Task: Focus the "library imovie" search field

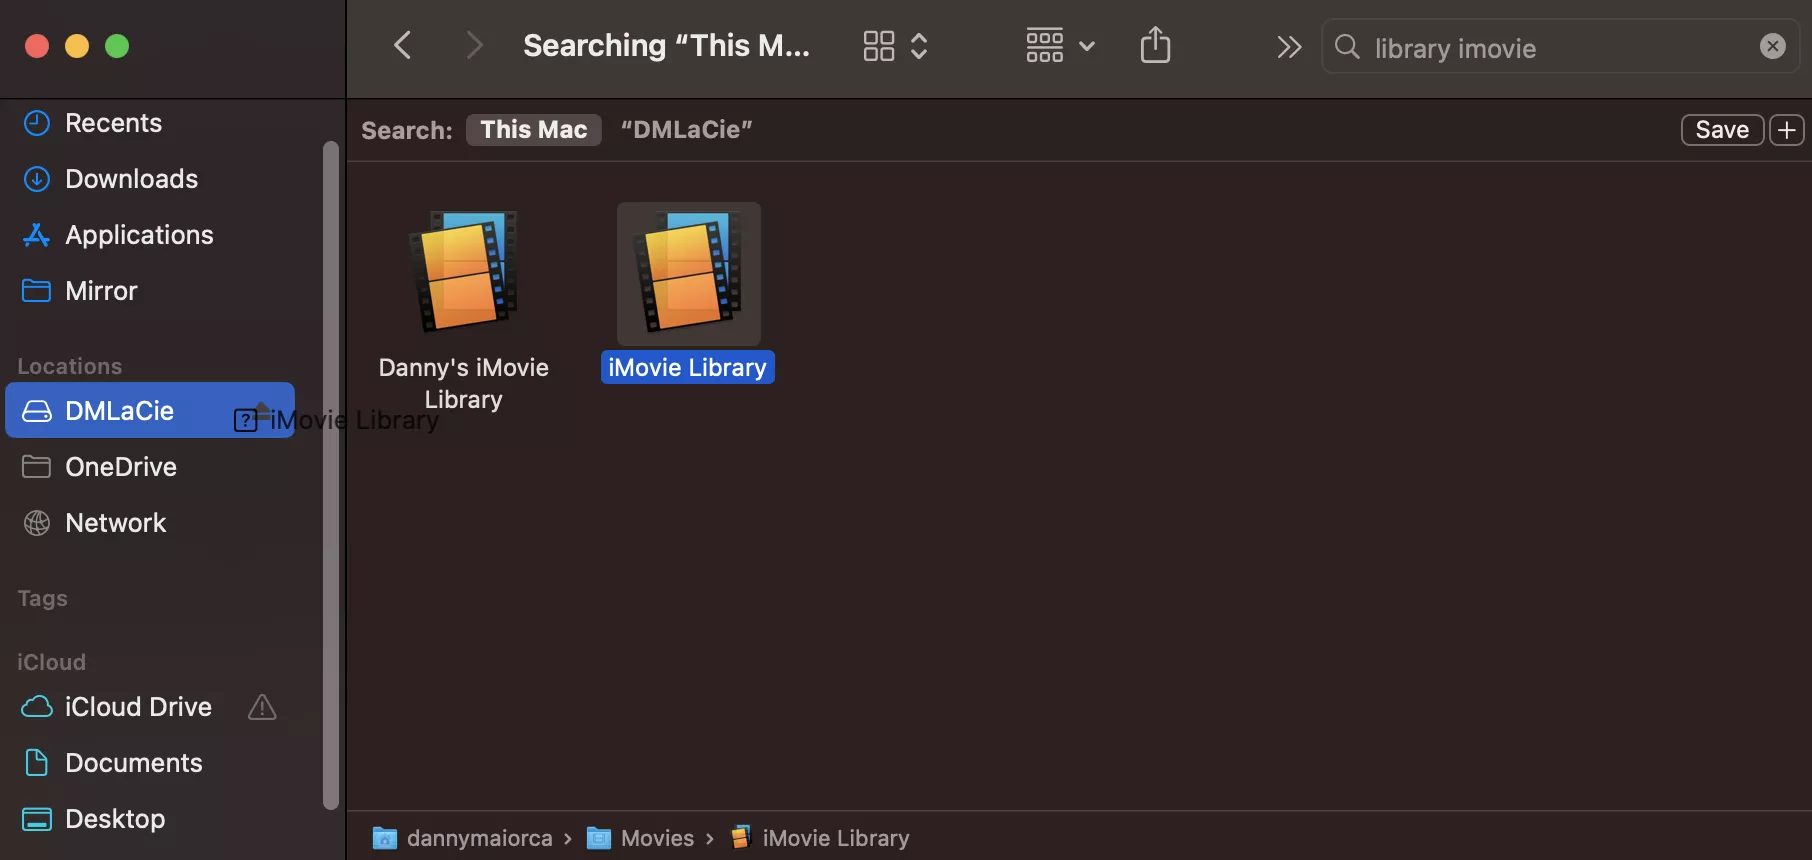Action: [1560, 47]
